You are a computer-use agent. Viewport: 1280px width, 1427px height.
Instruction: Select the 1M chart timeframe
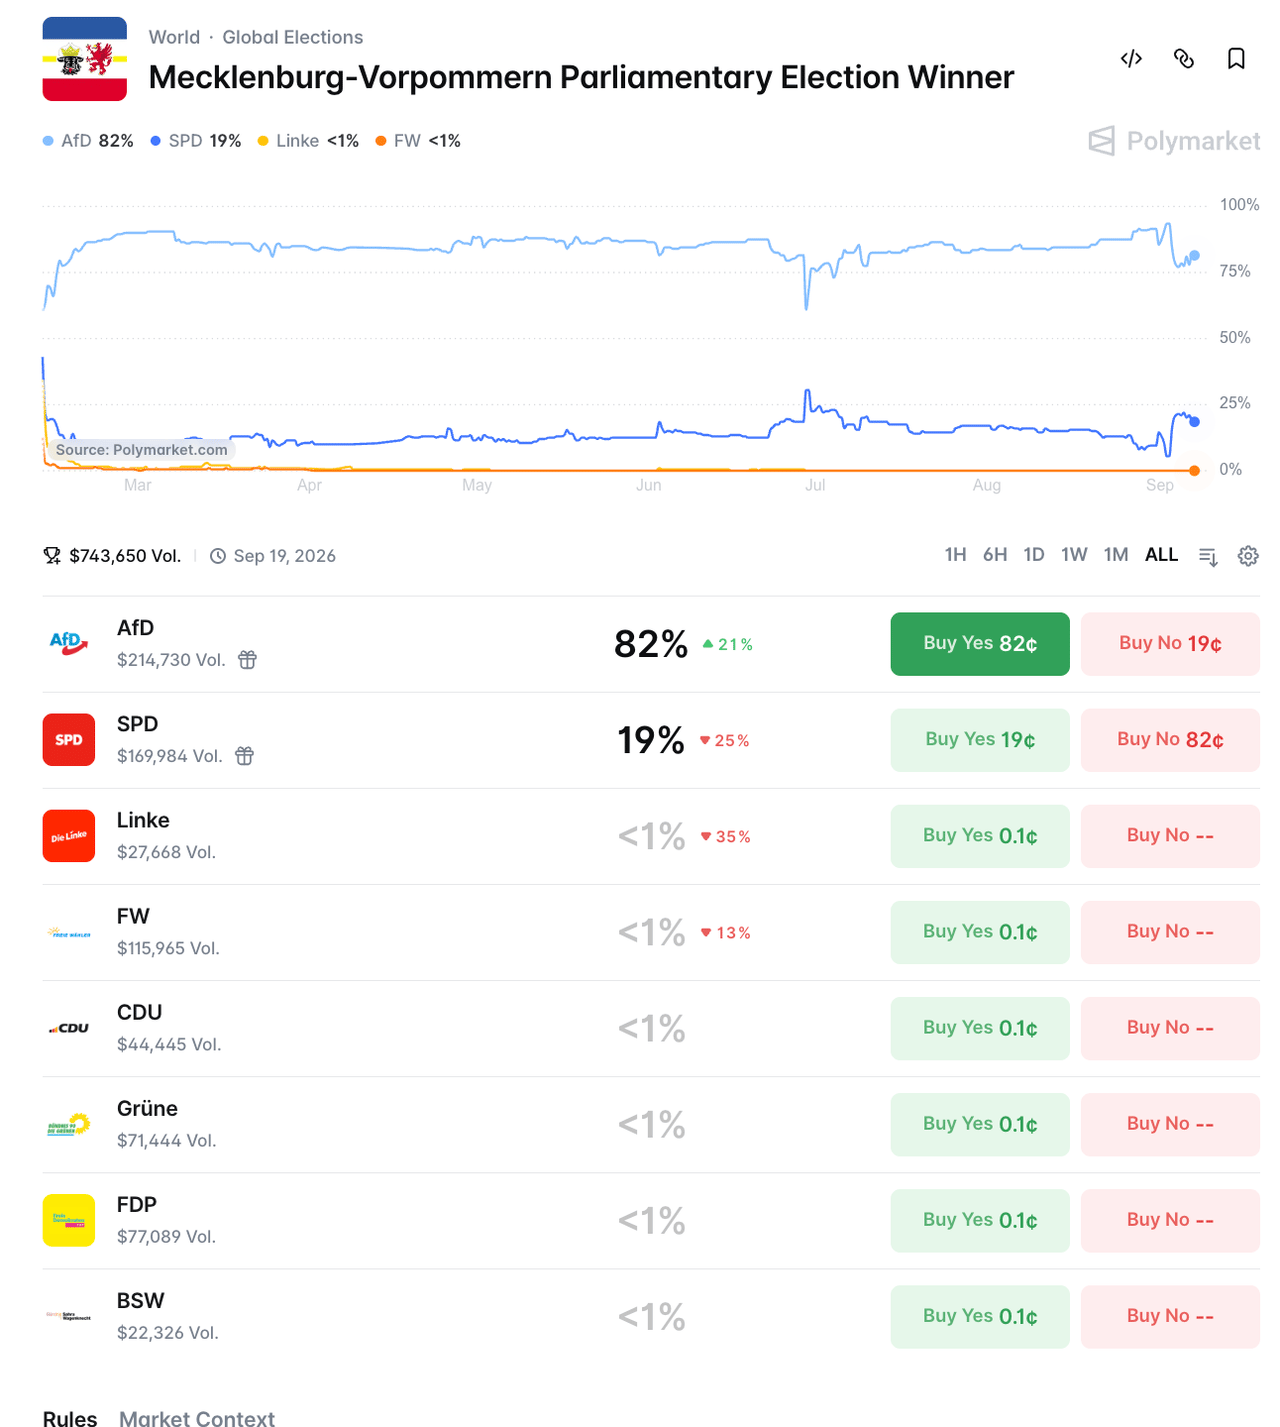click(1116, 555)
